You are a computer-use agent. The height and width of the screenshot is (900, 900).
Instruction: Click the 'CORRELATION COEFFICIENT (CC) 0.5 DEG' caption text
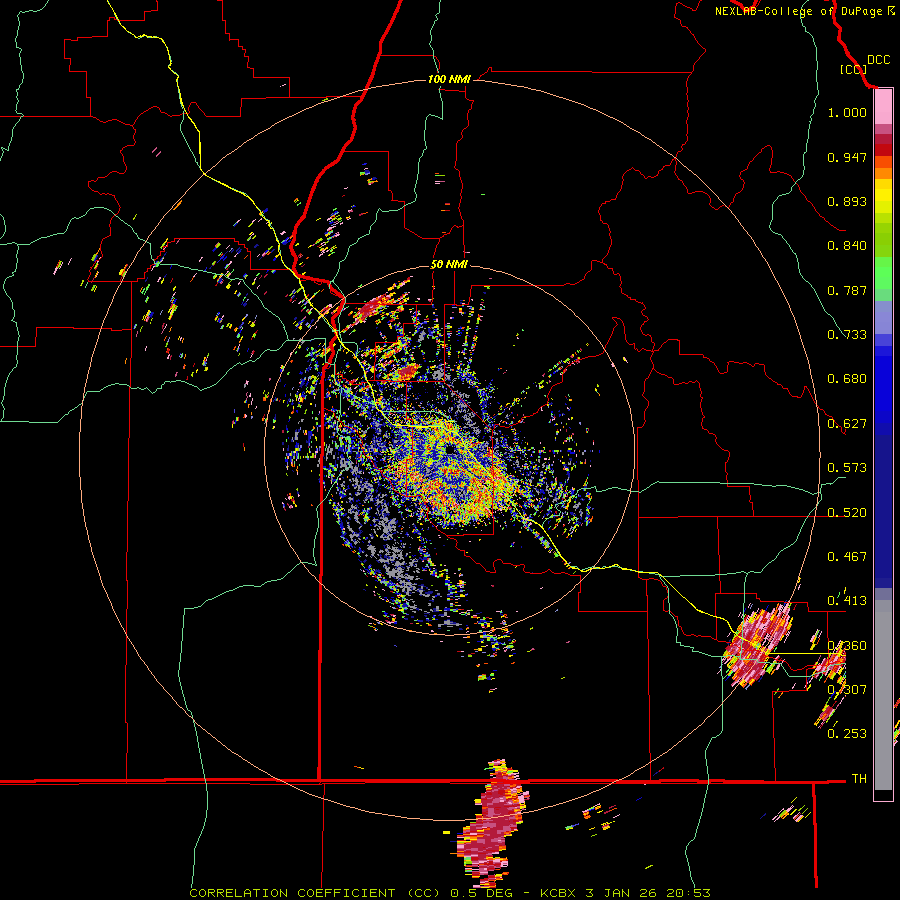pos(351,893)
